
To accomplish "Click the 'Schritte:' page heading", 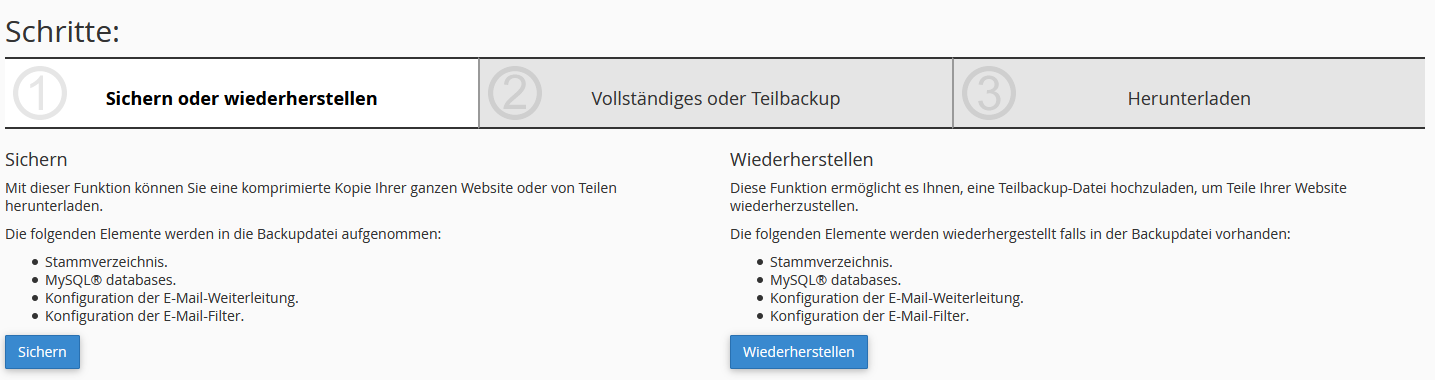I will point(63,32).
